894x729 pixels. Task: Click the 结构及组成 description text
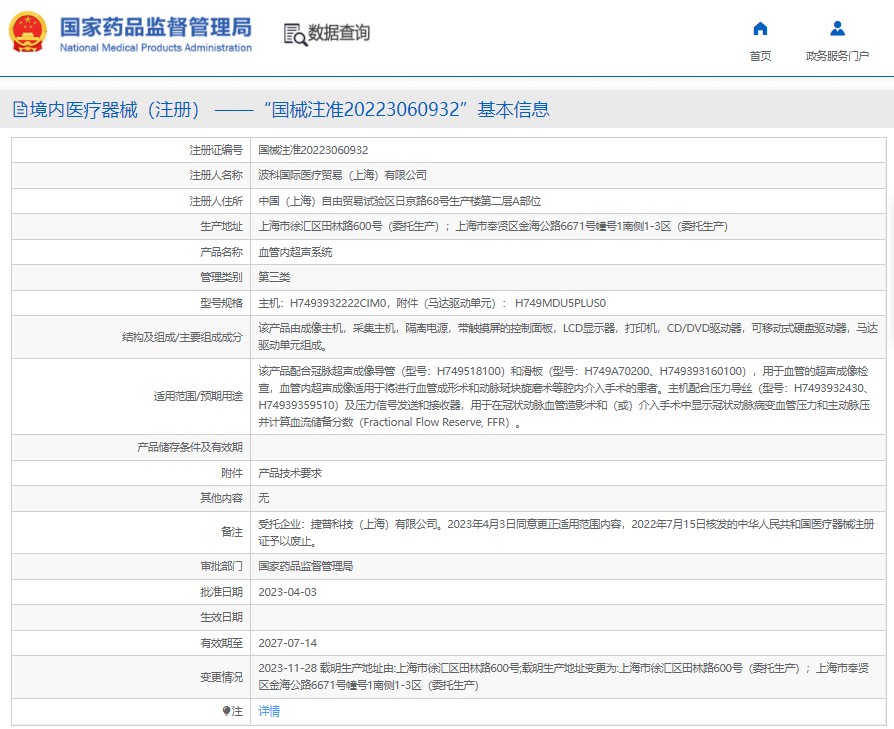pyautogui.click(x=568, y=337)
